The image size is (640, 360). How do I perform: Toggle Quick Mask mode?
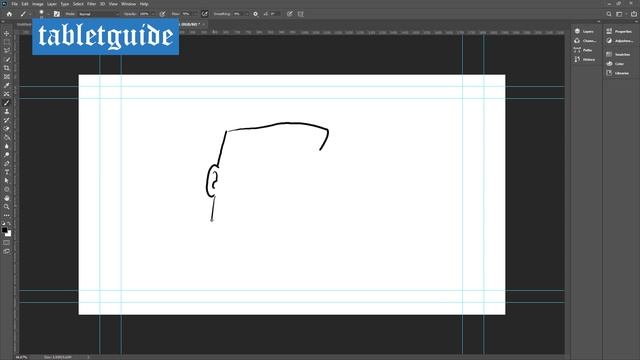(7, 242)
